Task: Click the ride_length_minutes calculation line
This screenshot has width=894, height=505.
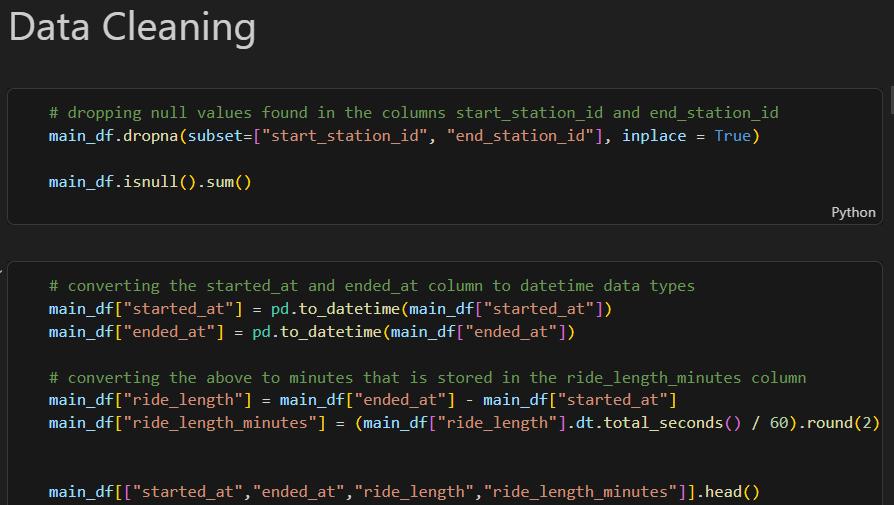Action: click(464, 423)
